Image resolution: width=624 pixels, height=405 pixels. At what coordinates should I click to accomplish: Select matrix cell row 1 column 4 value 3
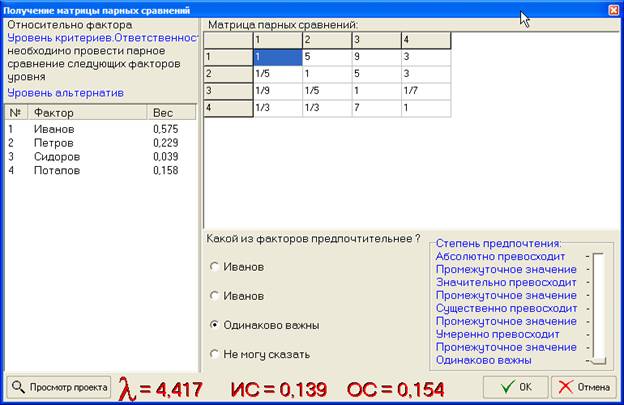426,57
